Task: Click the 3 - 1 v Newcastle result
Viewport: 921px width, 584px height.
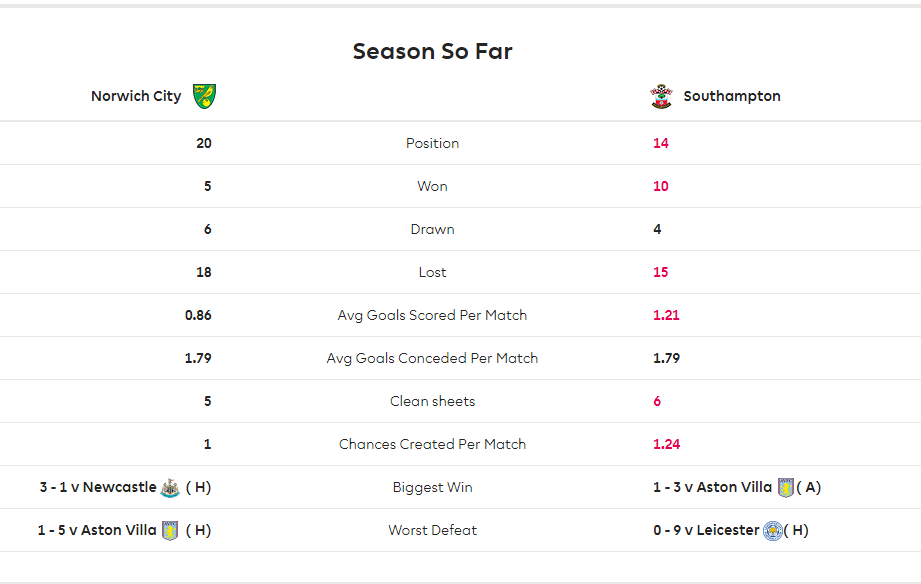Action: tap(98, 487)
